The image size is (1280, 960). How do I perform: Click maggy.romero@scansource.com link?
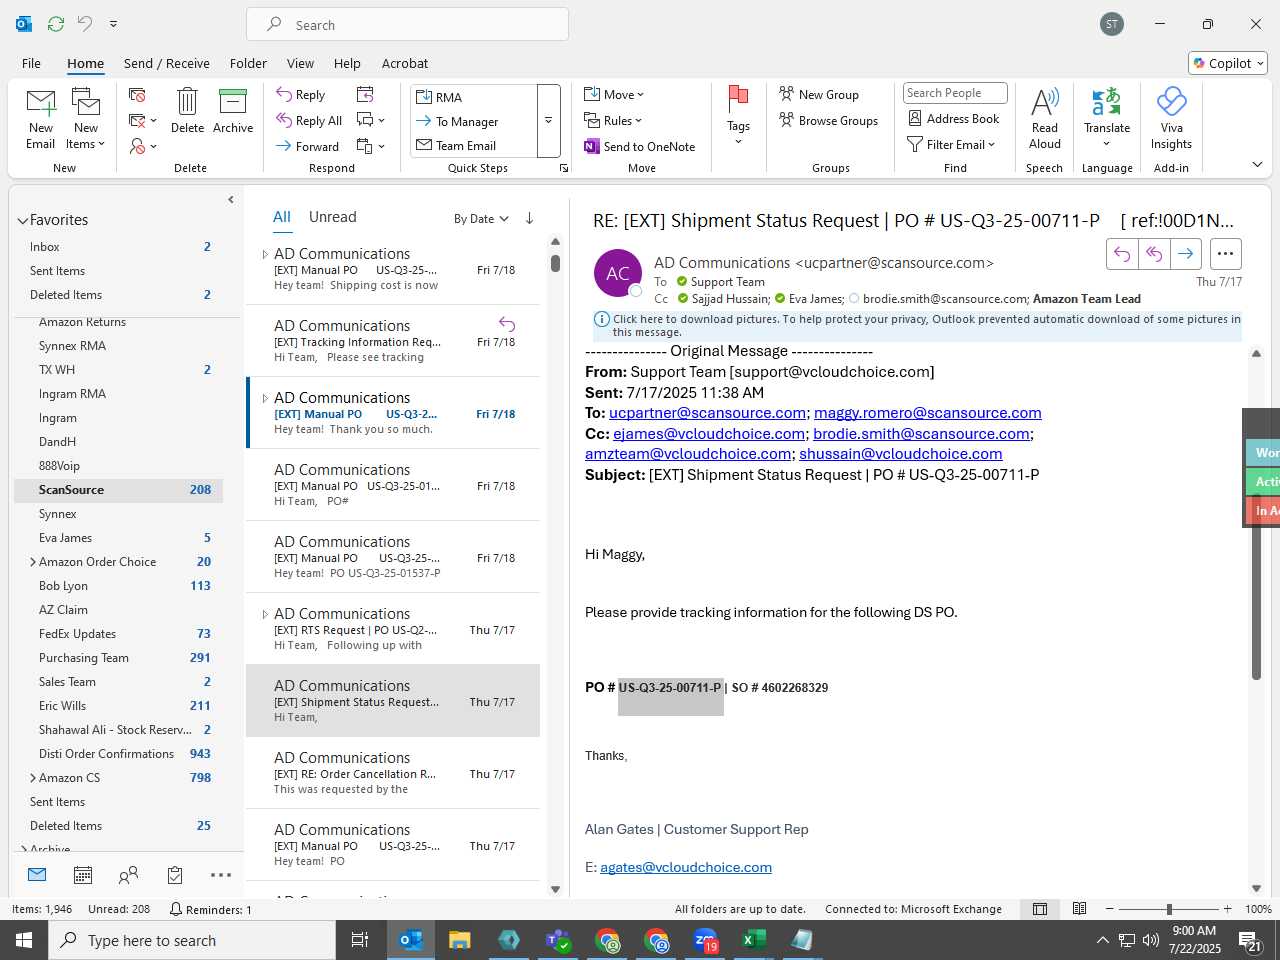[x=928, y=413]
